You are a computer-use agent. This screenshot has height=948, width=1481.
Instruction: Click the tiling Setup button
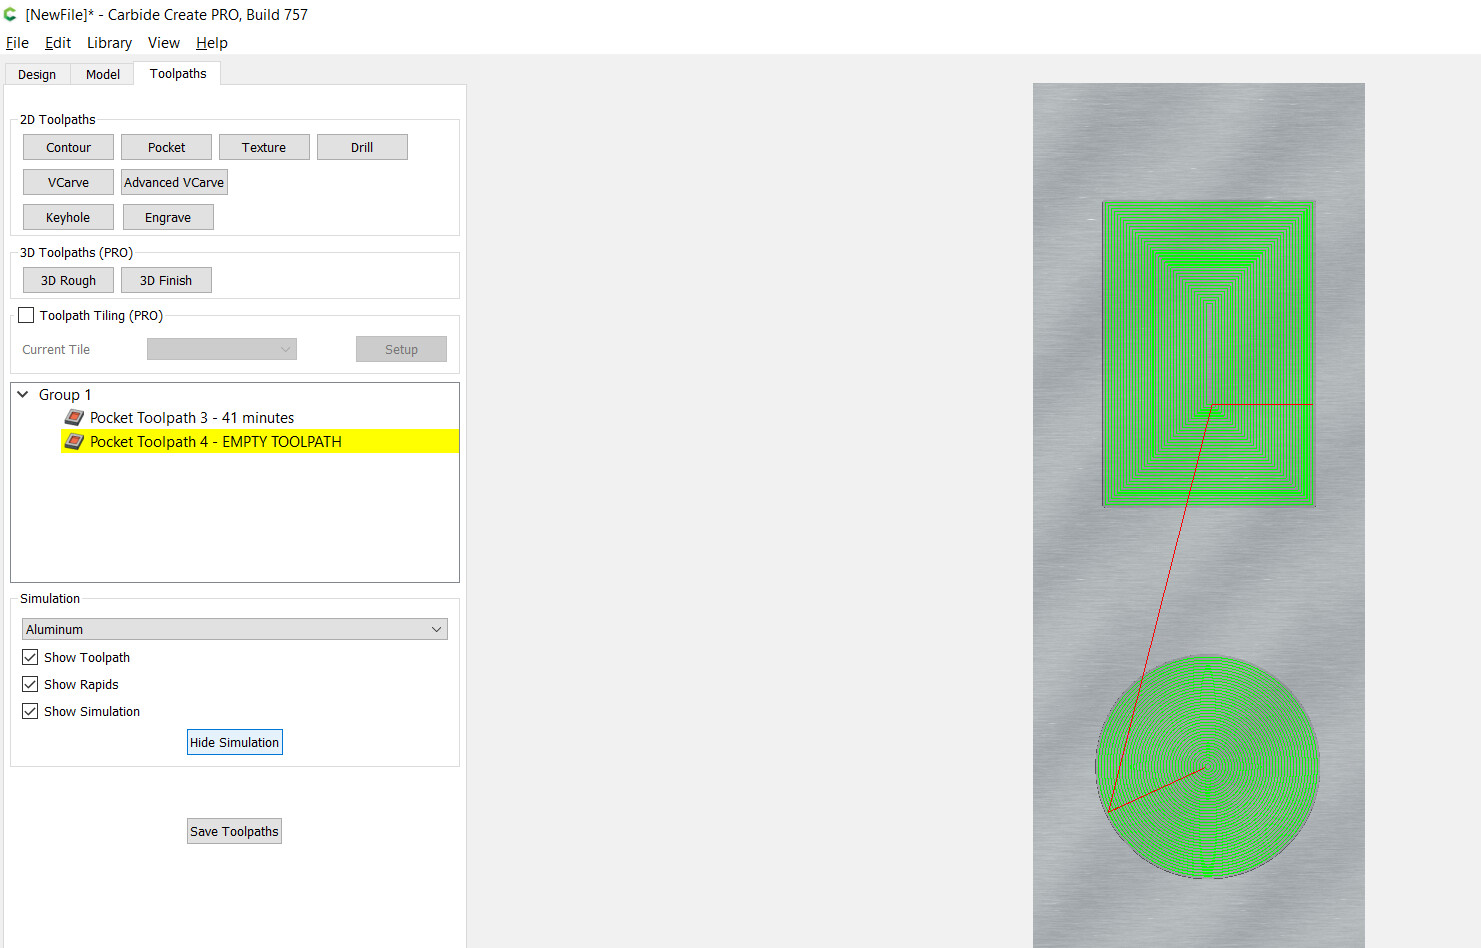coord(401,349)
